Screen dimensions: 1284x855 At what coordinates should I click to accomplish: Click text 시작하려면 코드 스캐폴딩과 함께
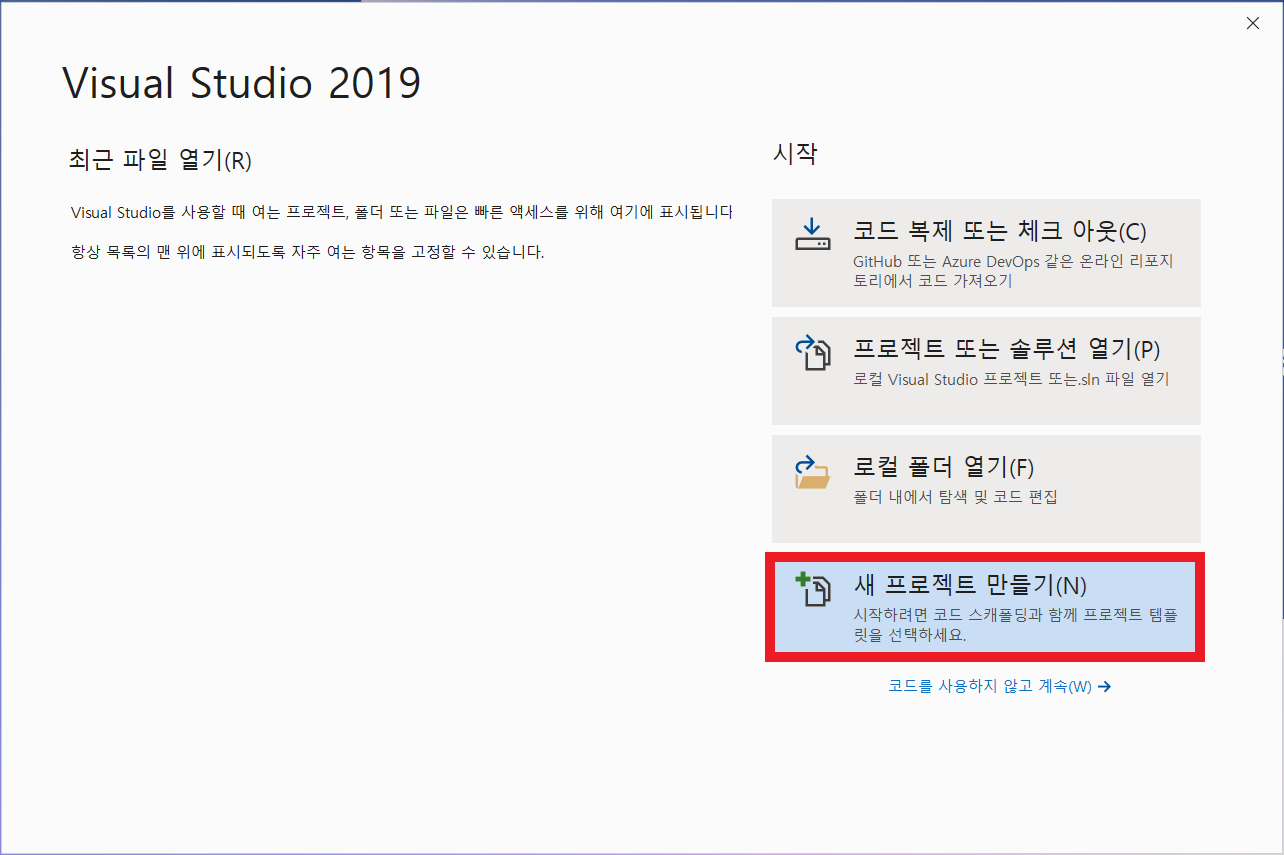(x=1015, y=625)
